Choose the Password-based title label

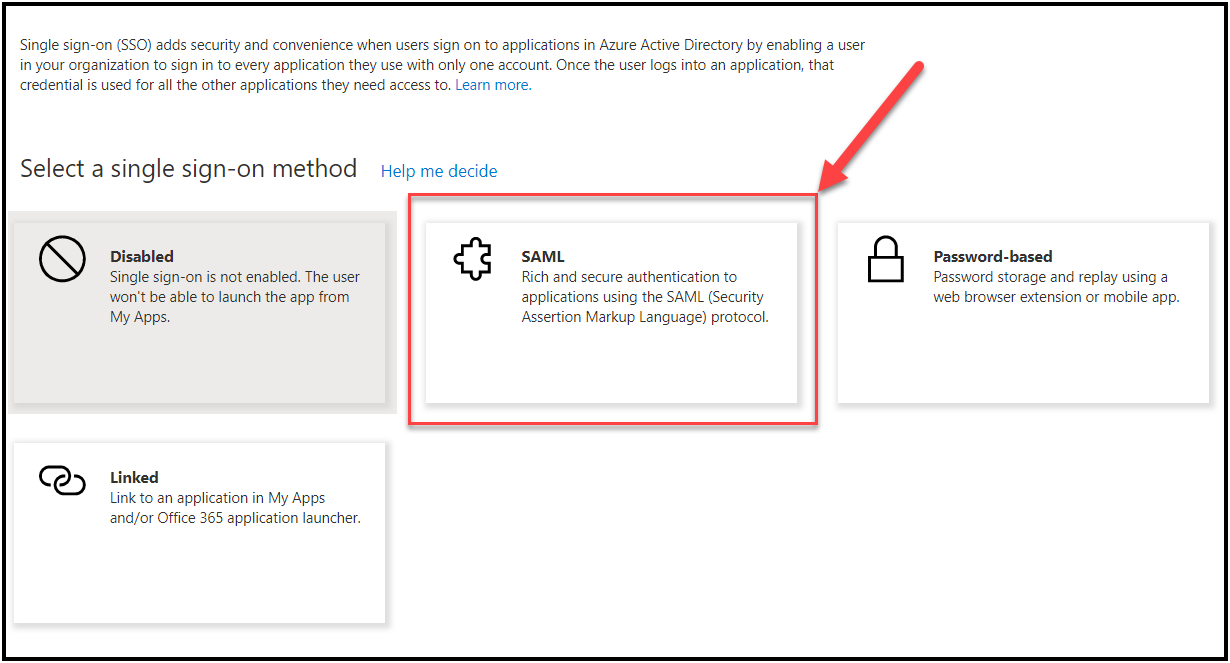tap(992, 256)
